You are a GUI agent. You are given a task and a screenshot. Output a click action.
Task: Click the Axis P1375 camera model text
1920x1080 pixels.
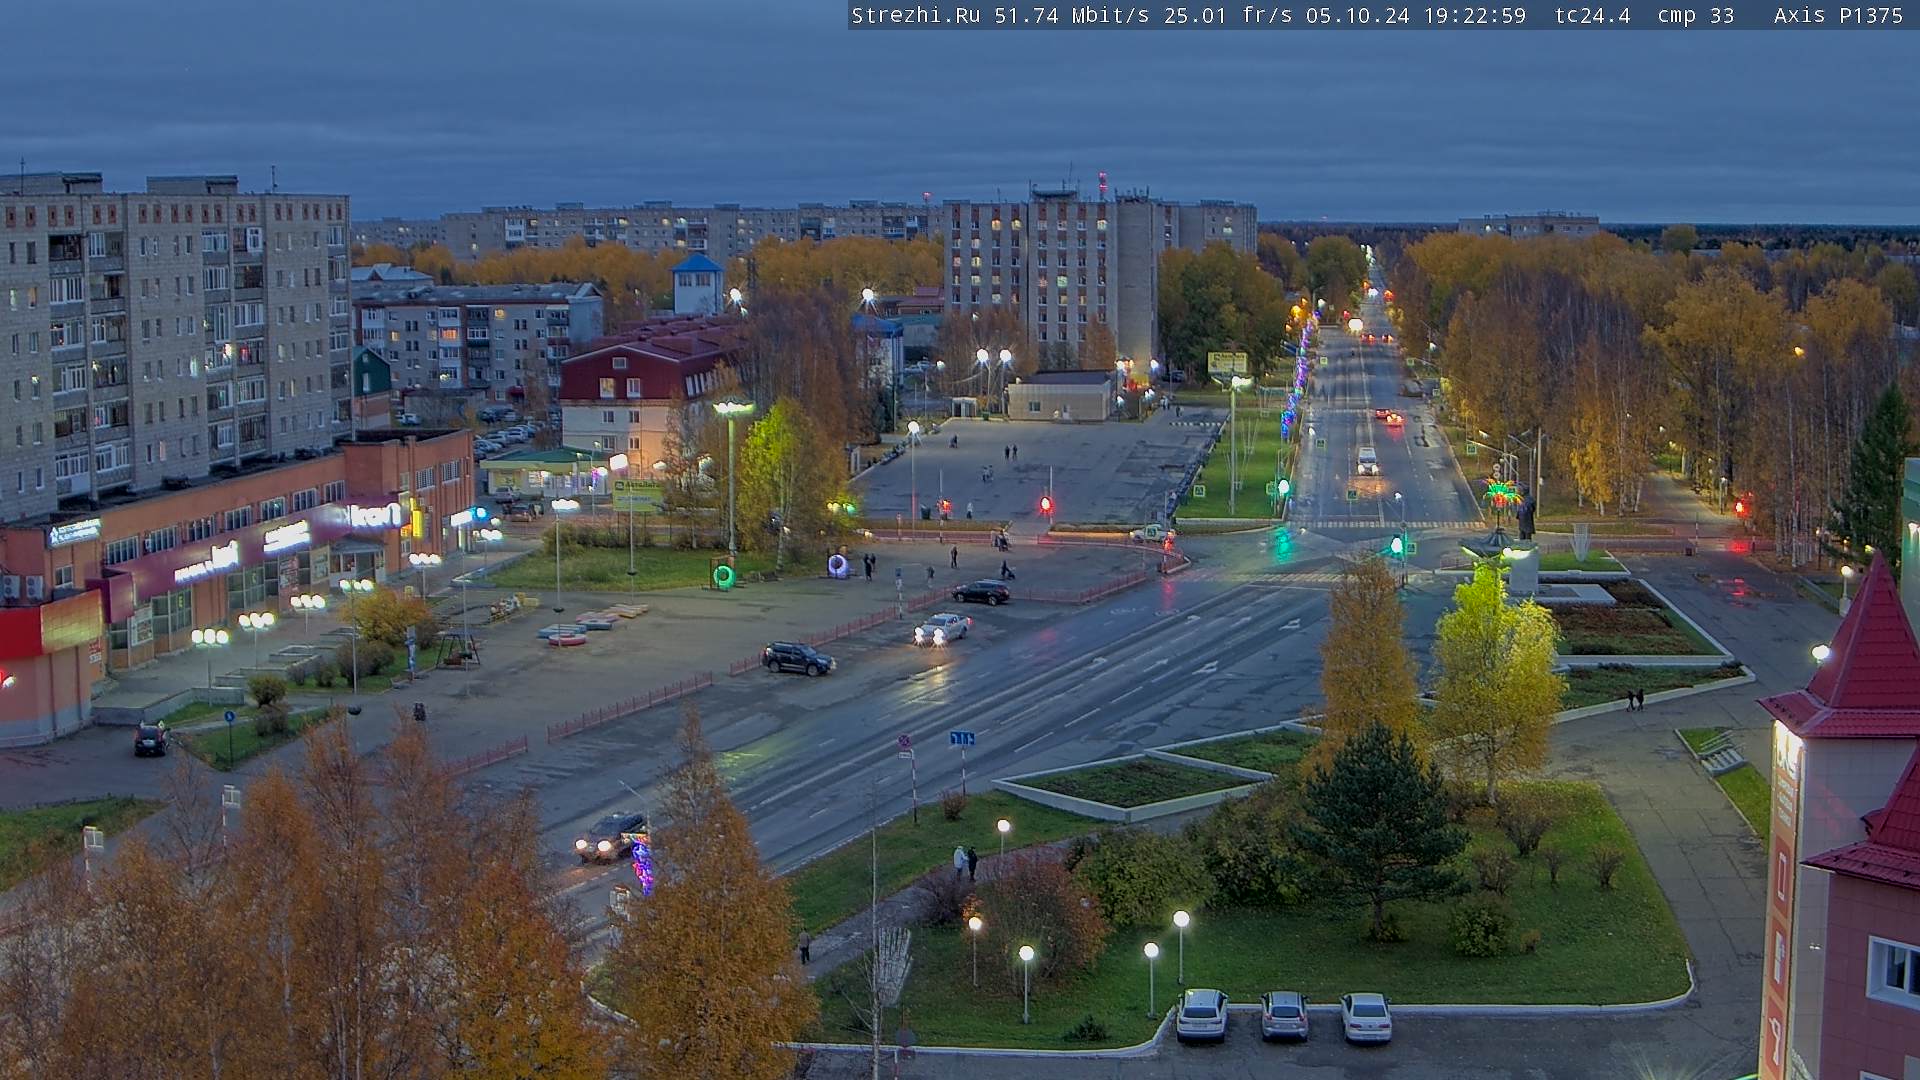[1838, 15]
